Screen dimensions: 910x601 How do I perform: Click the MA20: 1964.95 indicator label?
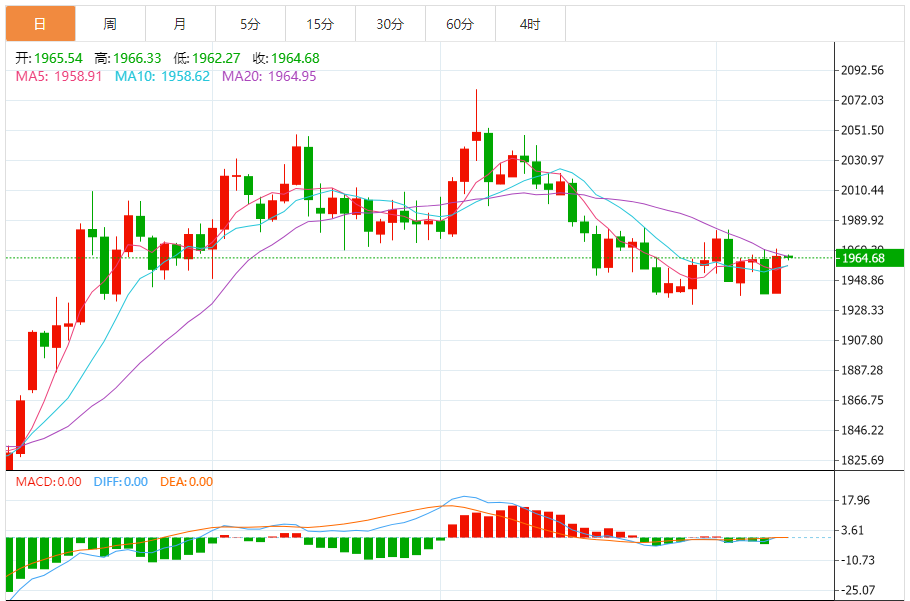pyautogui.click(x=269, y=76)
